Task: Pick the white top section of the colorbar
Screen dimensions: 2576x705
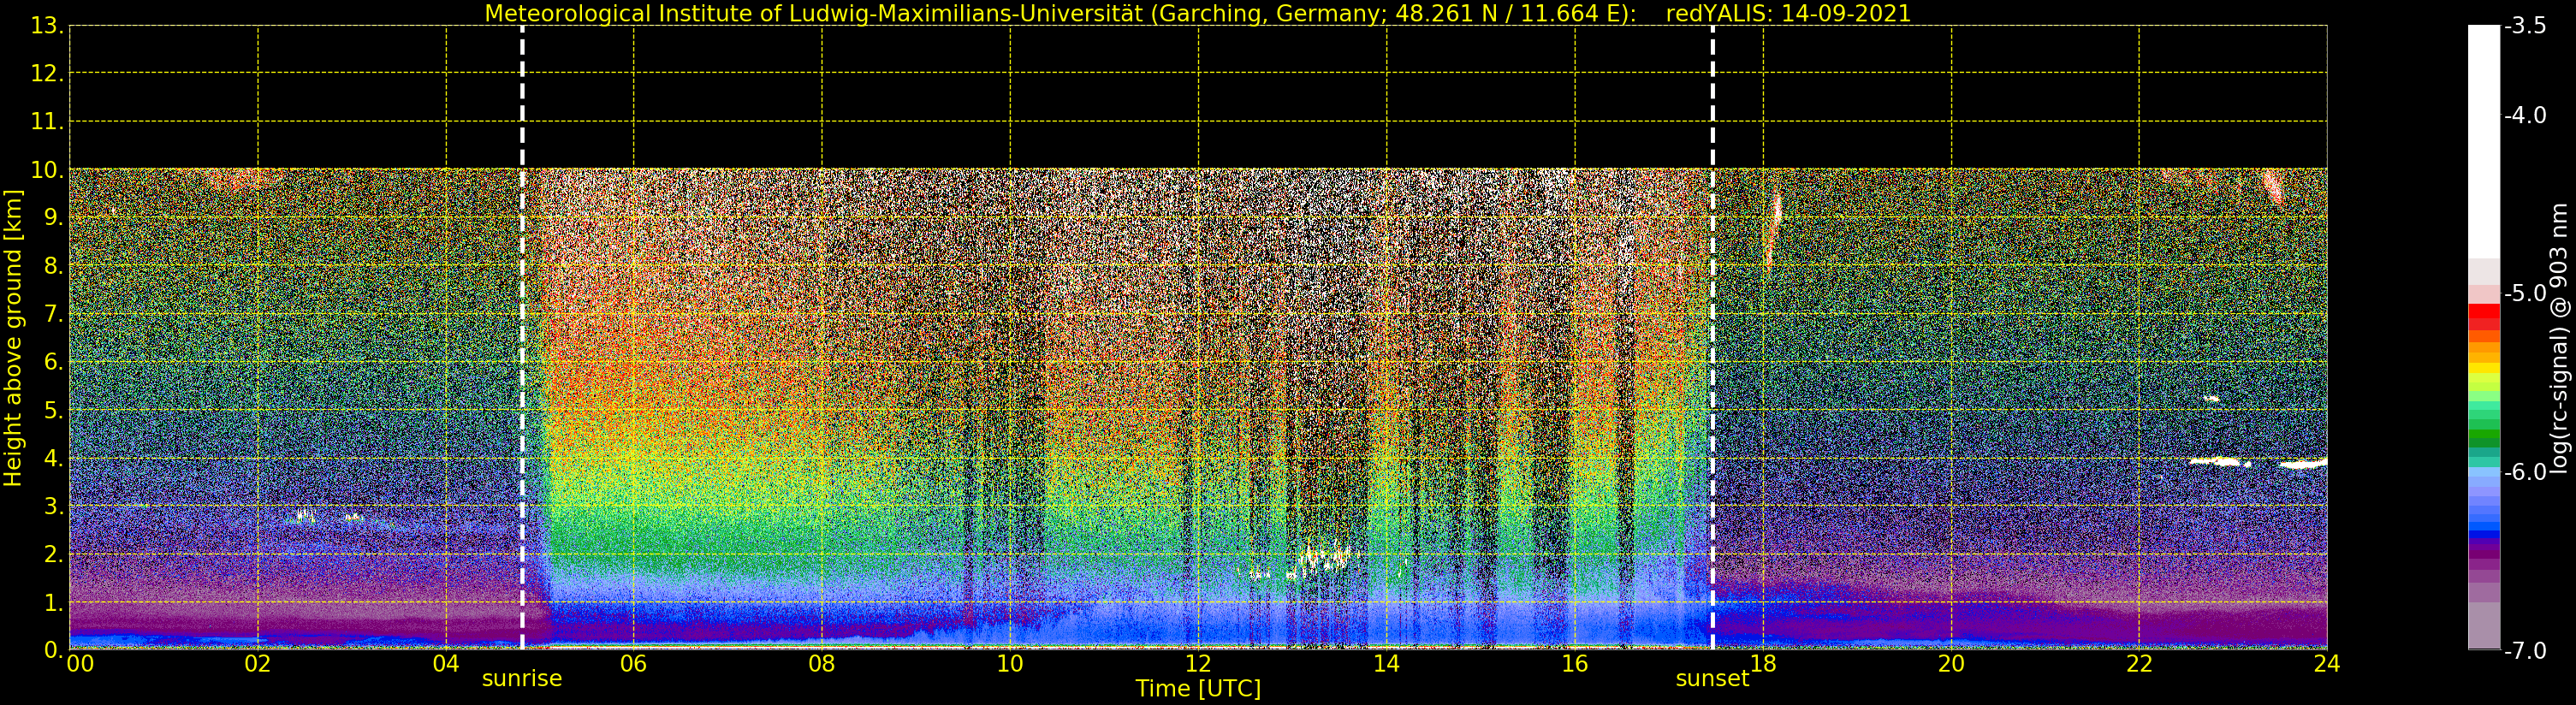Action: 2483,142
